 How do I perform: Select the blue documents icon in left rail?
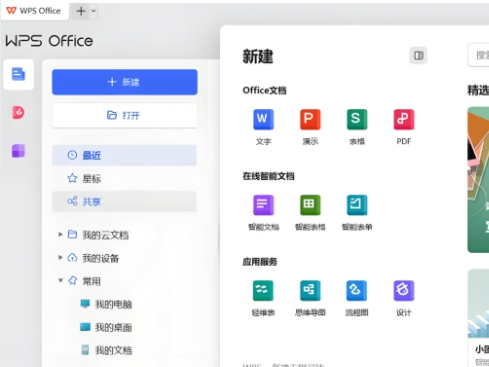point(18,74)
